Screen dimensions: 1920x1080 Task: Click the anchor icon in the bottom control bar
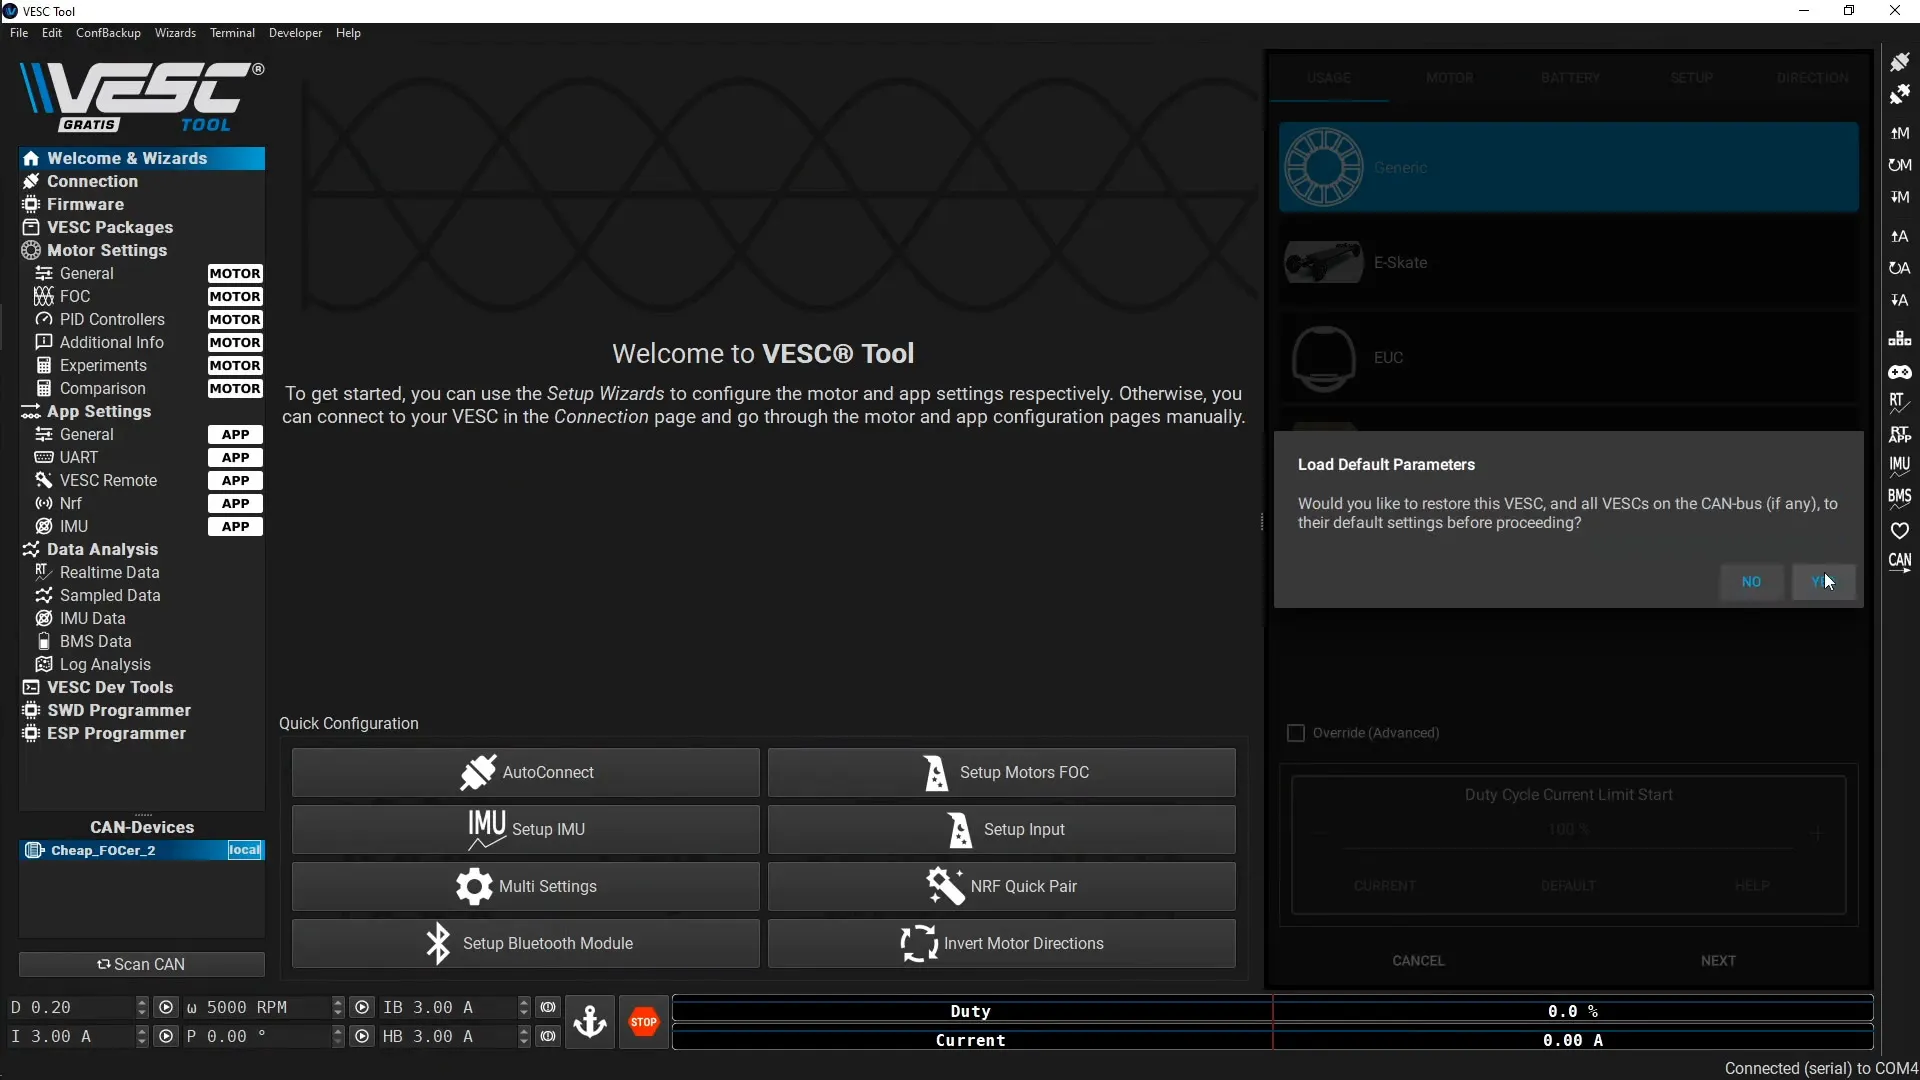click(x=590, y=1021)
